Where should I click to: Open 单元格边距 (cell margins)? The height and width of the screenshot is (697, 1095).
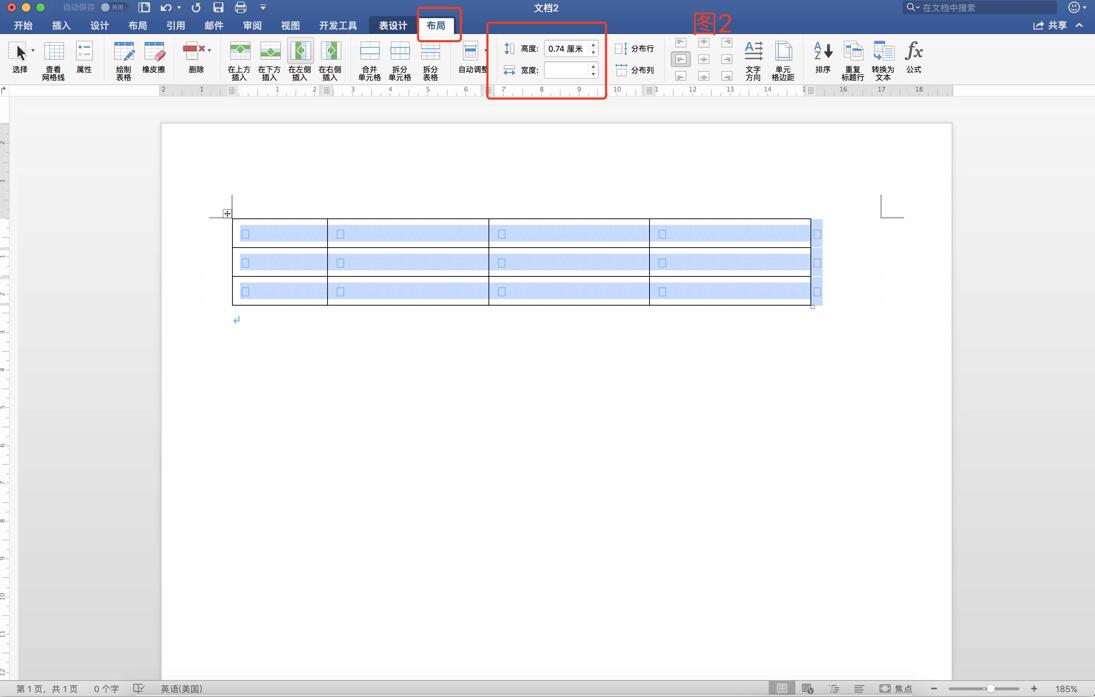point(783,61)
